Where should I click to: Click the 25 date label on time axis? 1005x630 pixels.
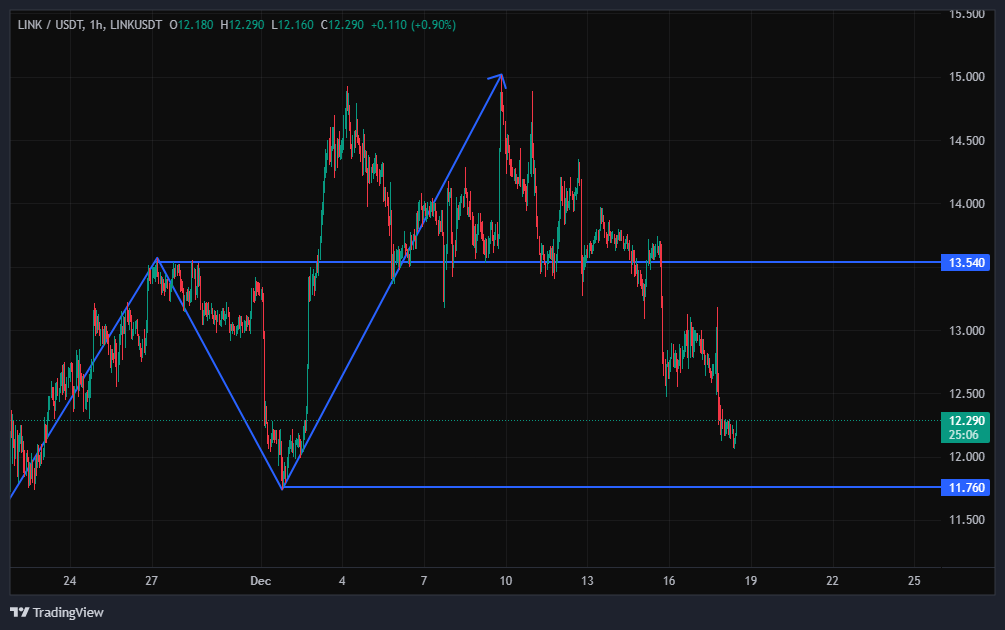[x=913, y=581]
